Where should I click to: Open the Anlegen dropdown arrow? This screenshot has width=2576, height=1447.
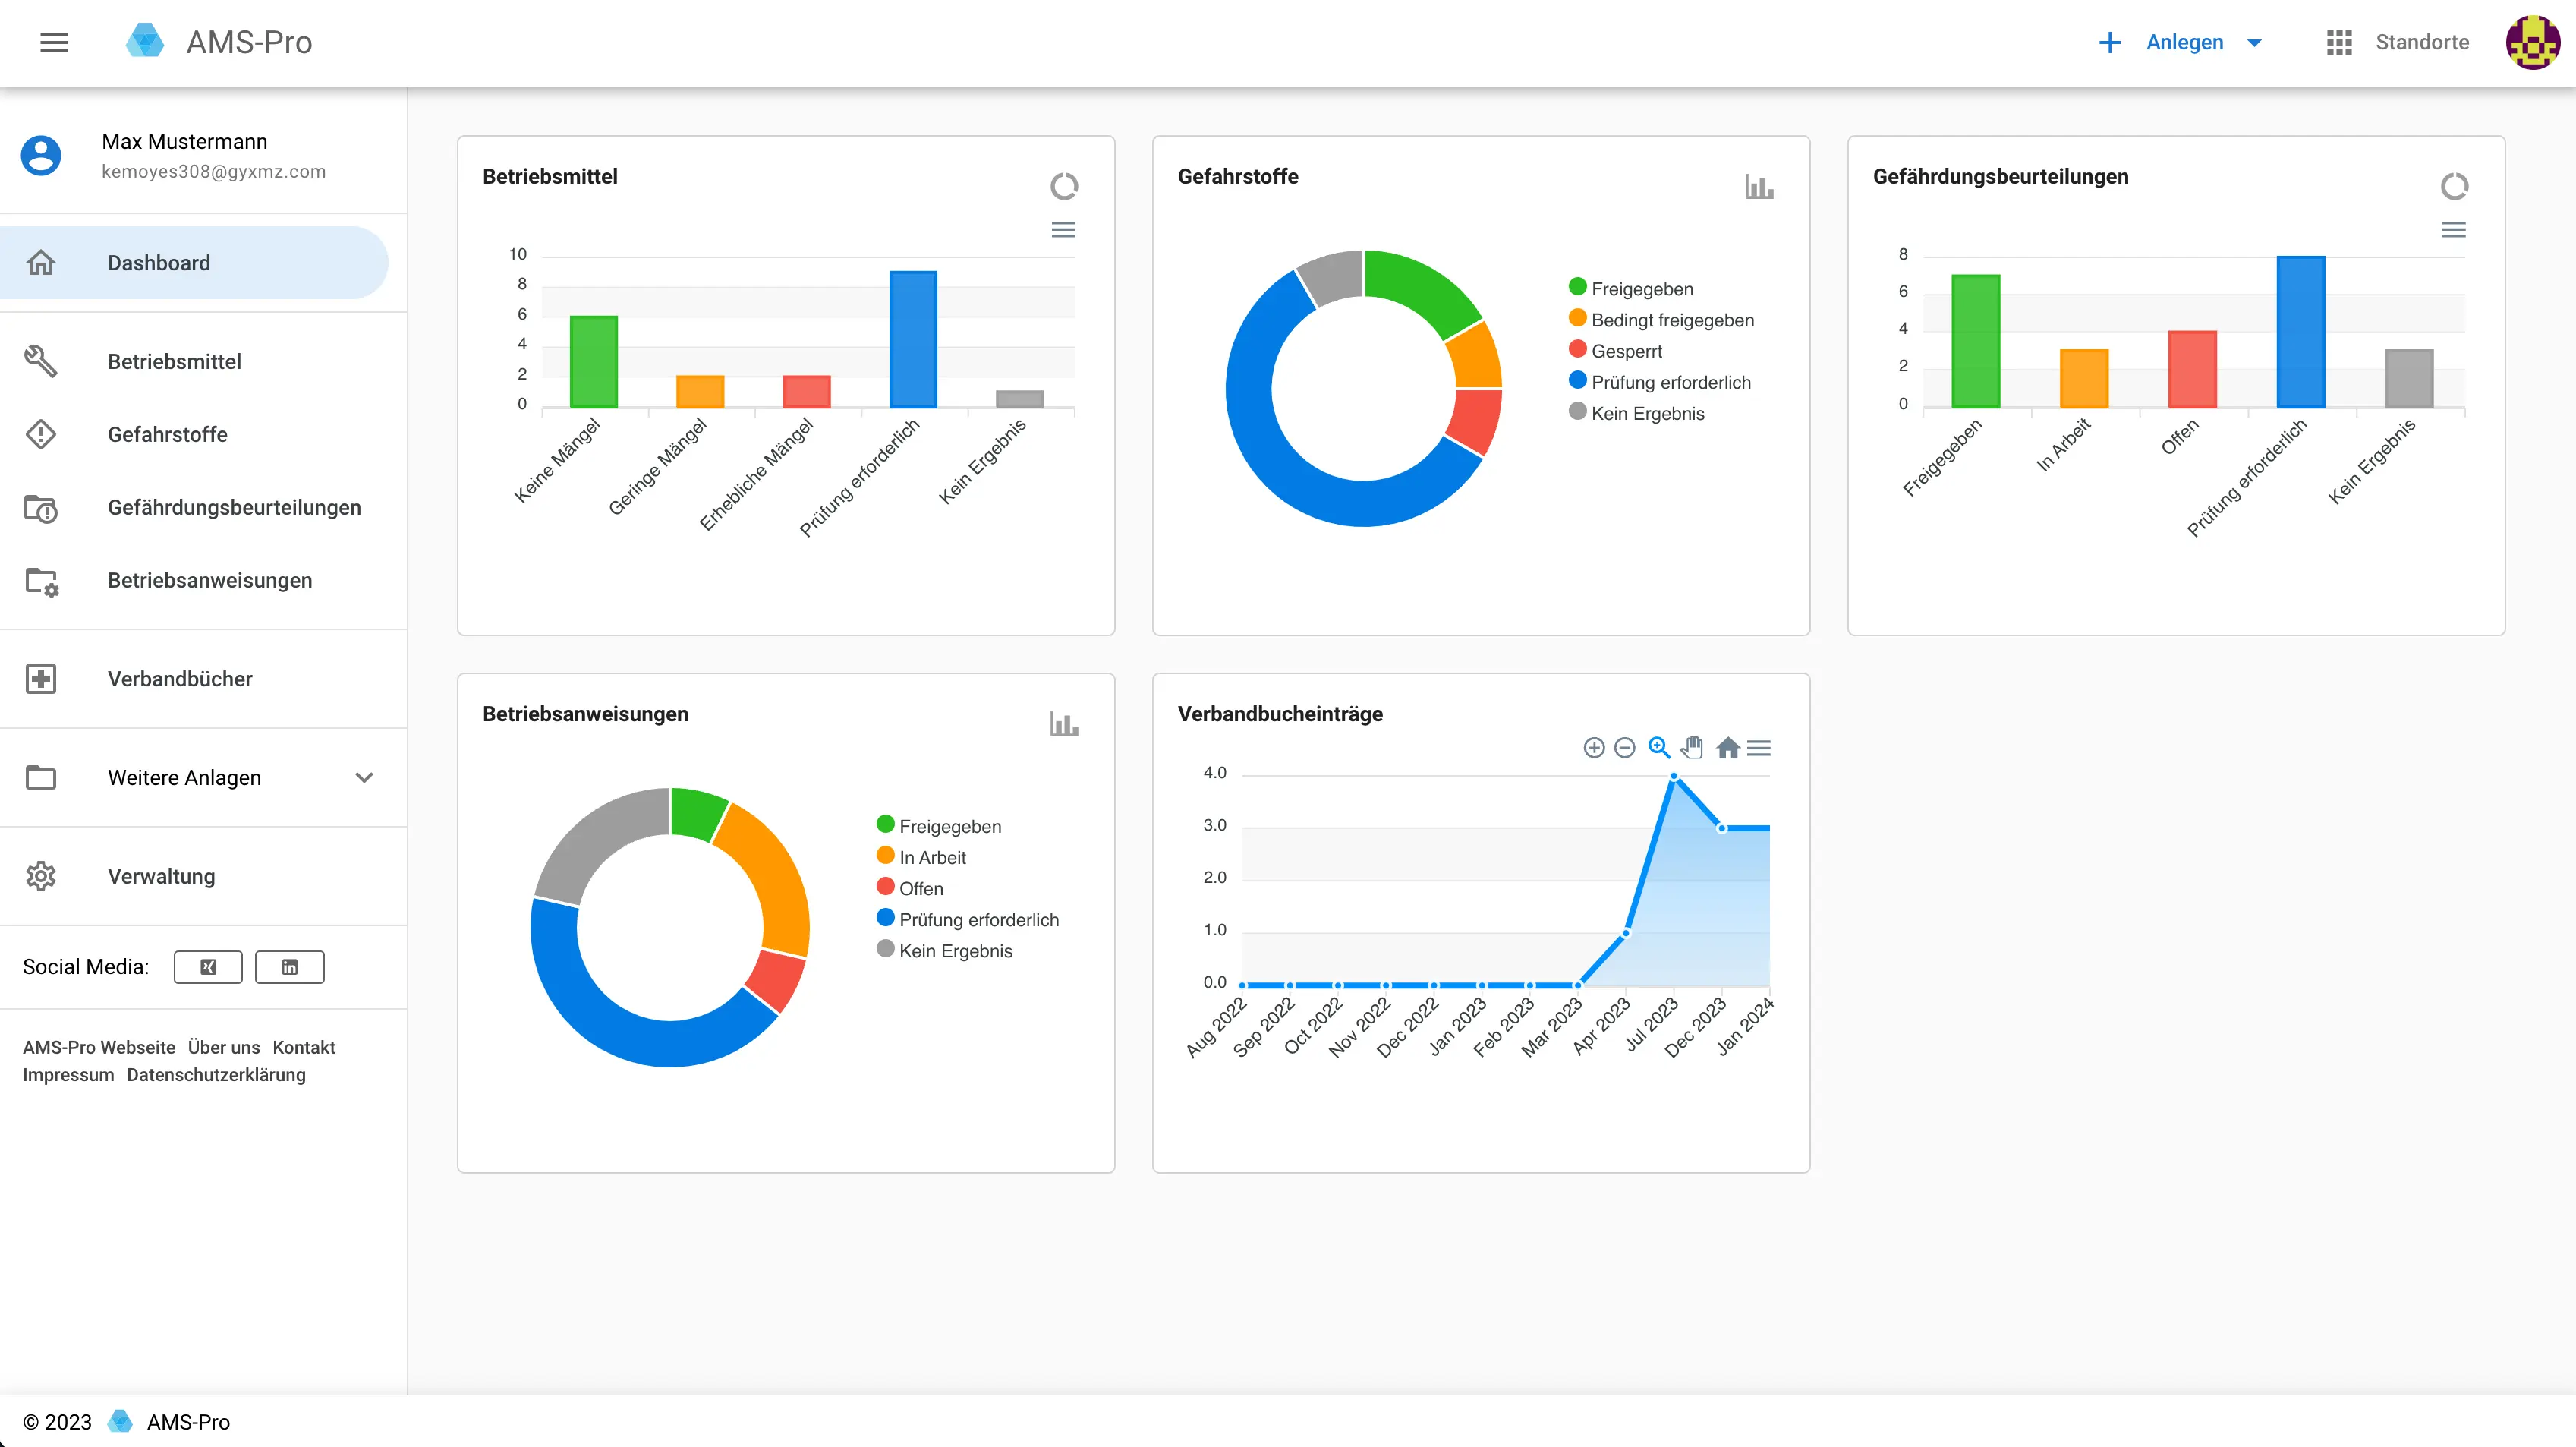[x=2254, y=43]
